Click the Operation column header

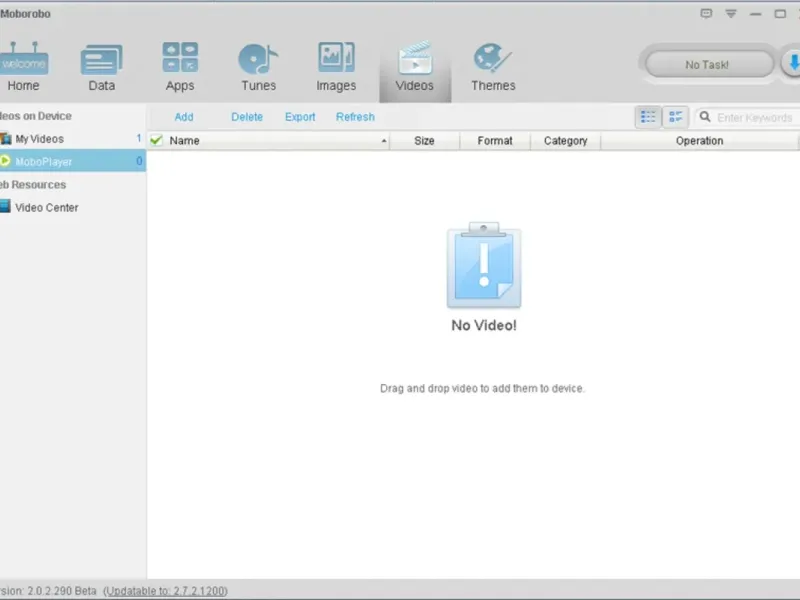[x=699, y=141]
